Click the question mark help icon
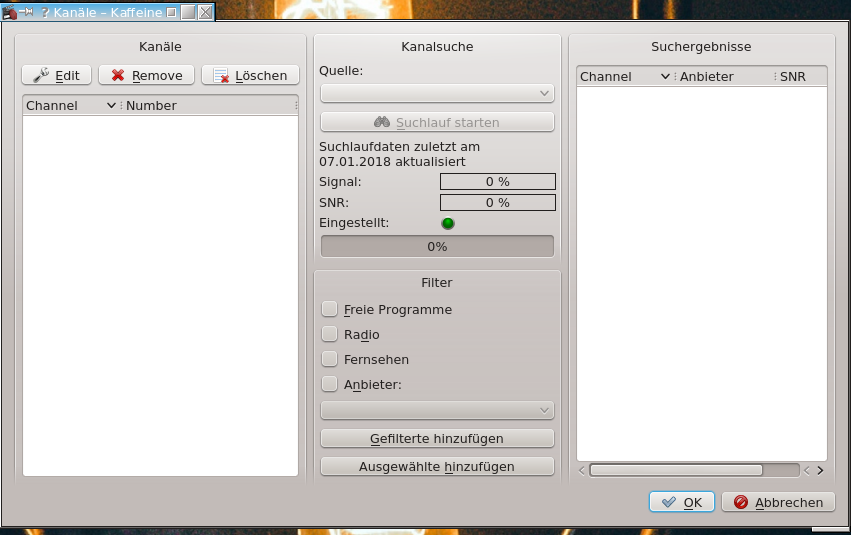 point(45,13)
